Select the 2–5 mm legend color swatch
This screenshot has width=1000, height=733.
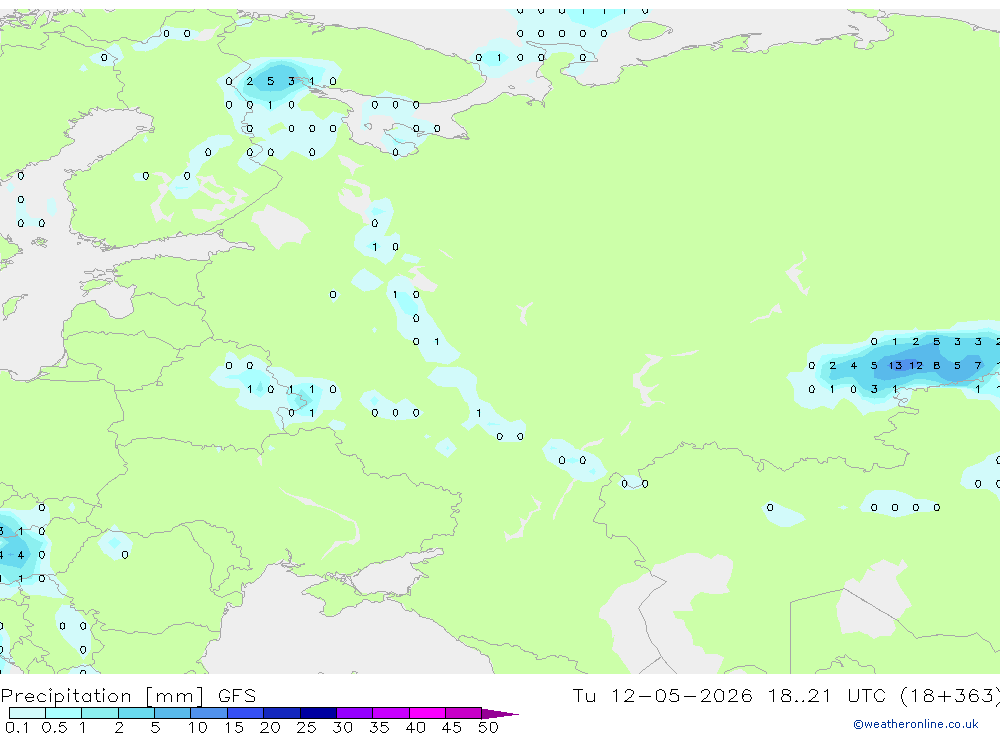tap(136, 713)
